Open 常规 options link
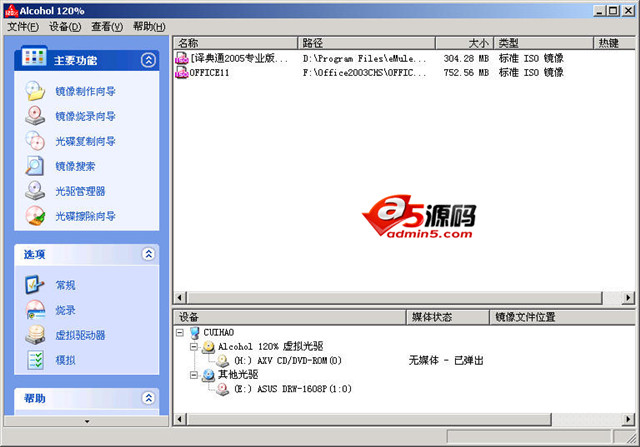The image size is (640, 447). click(65, 285)
